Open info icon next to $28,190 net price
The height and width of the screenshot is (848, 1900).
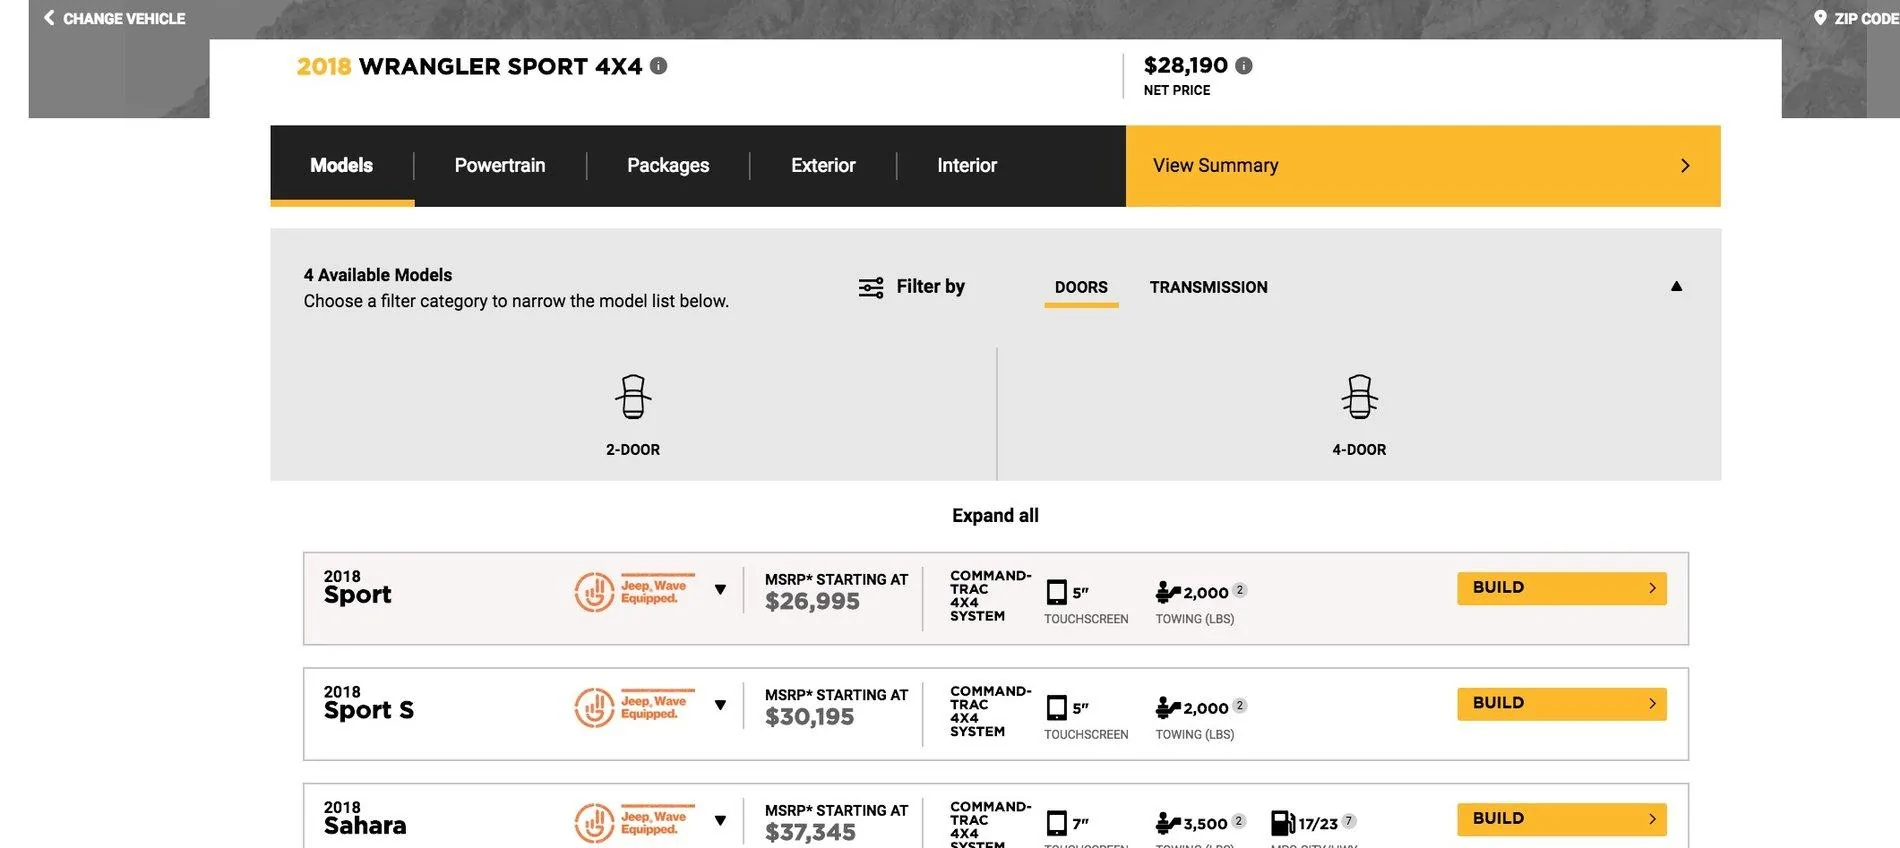click(1243, 65)
